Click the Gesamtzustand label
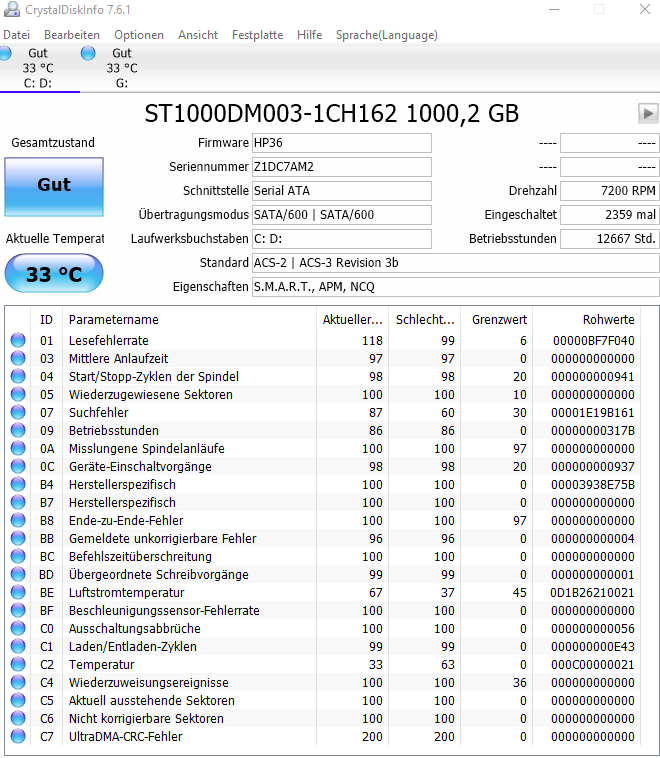Image resolution: width=660 pixels, height=758 pixels. tap(53, 143)
